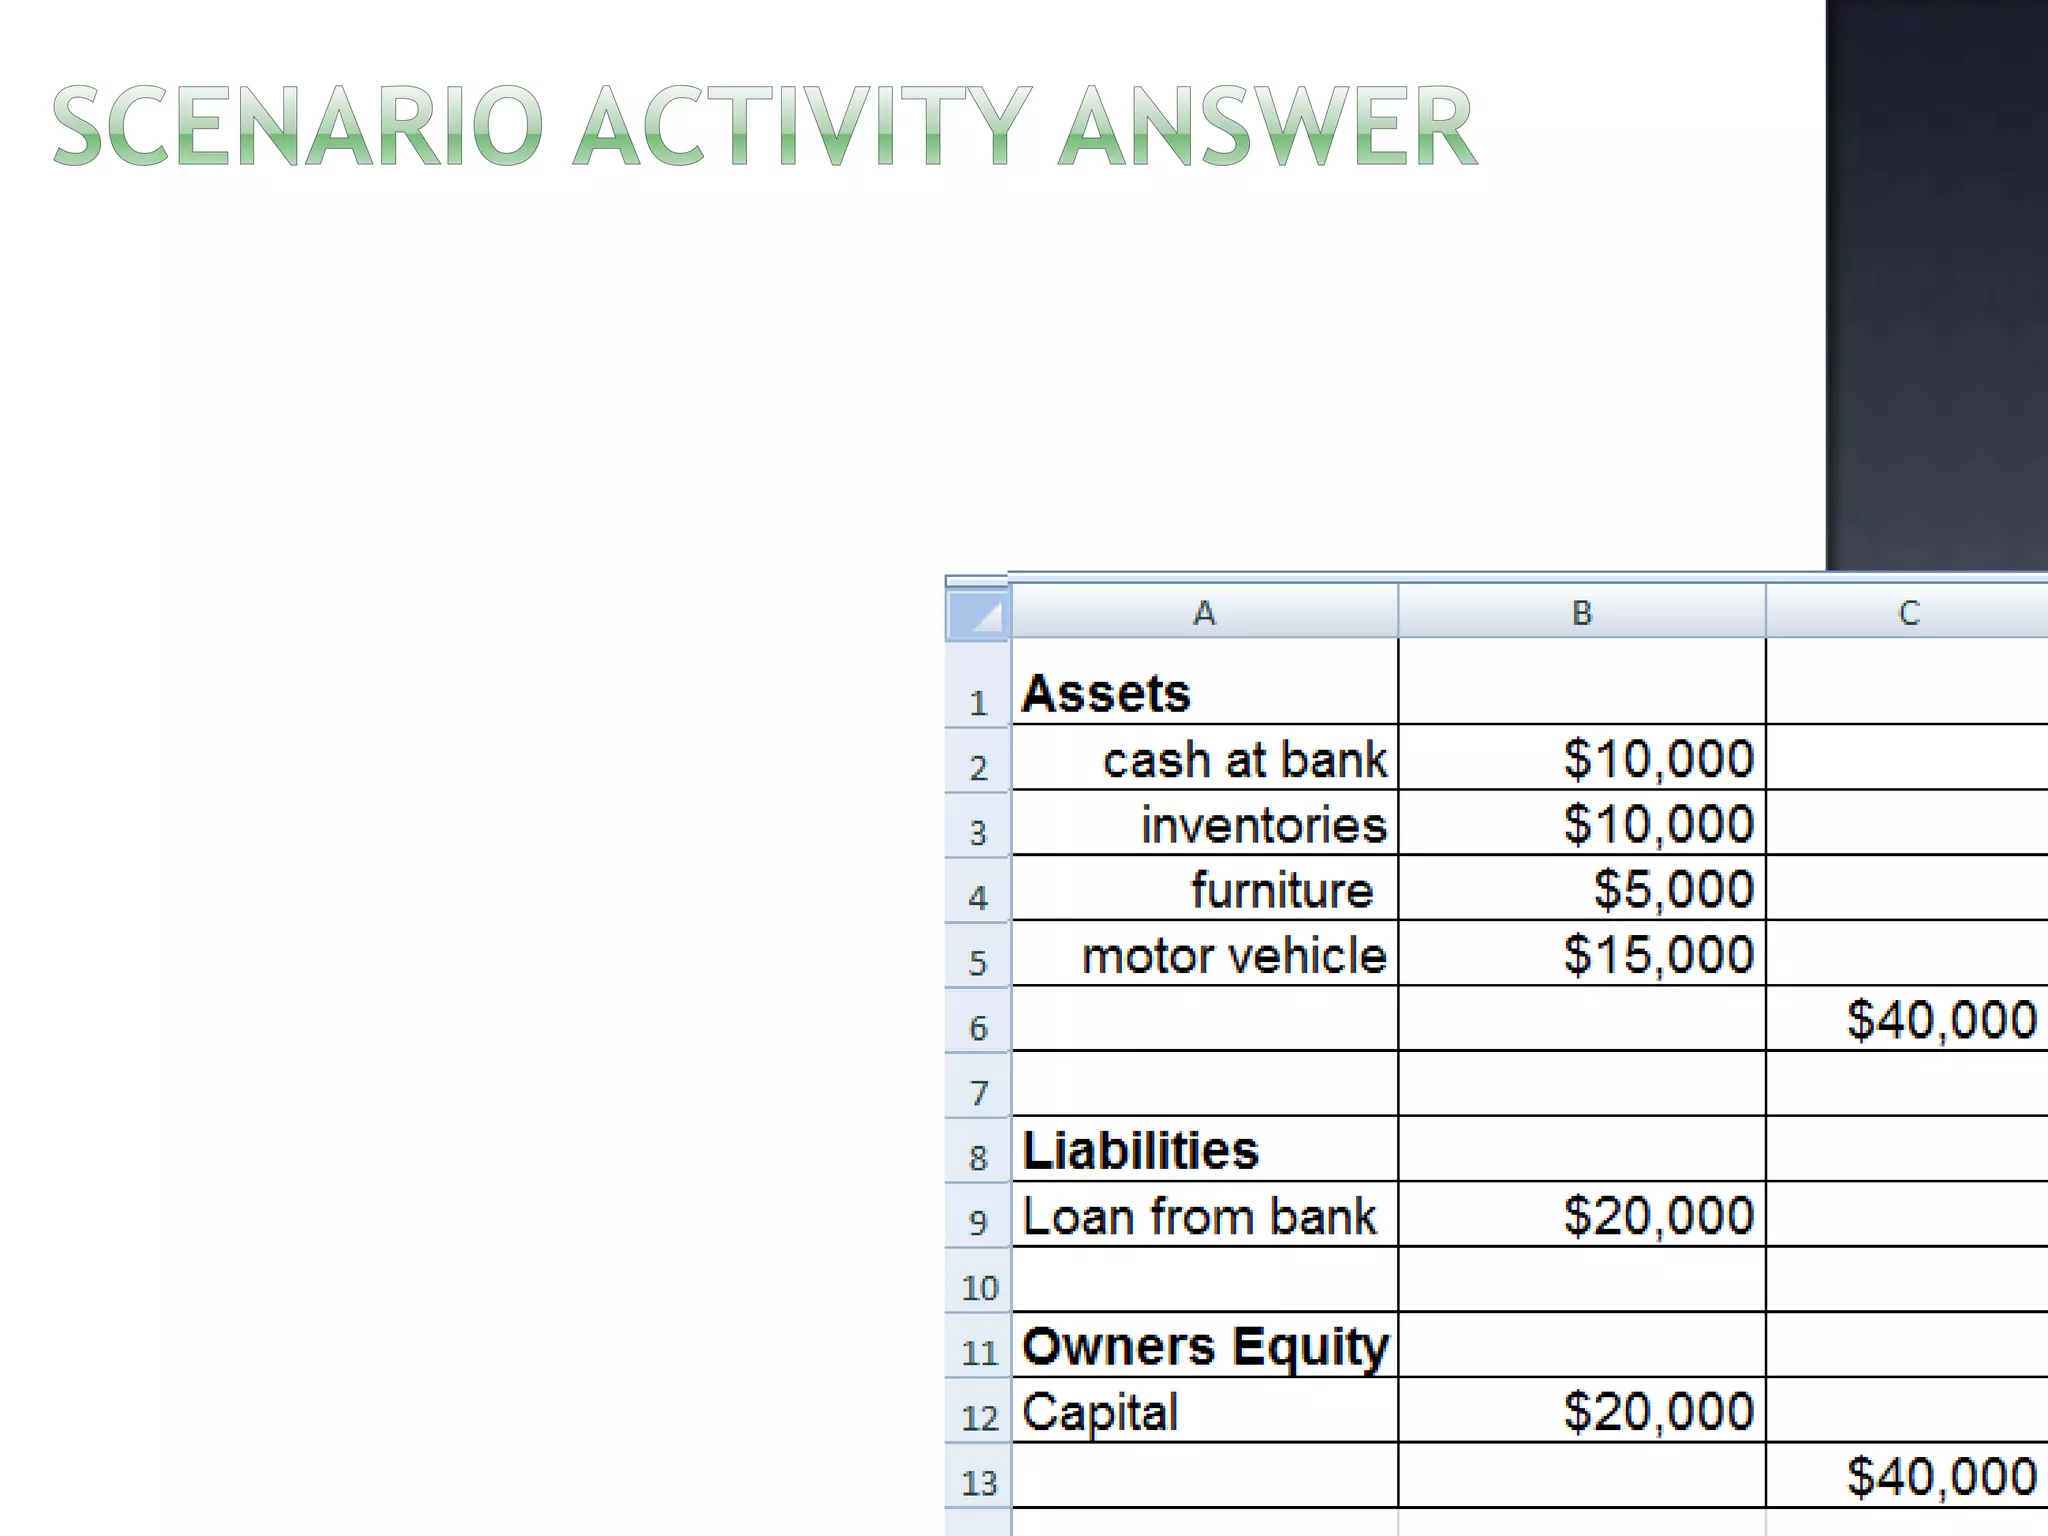The image size is (2048, 1536).
Task: Click loan amount $20,000 in row 9
Action: tap(1658, 1216)
